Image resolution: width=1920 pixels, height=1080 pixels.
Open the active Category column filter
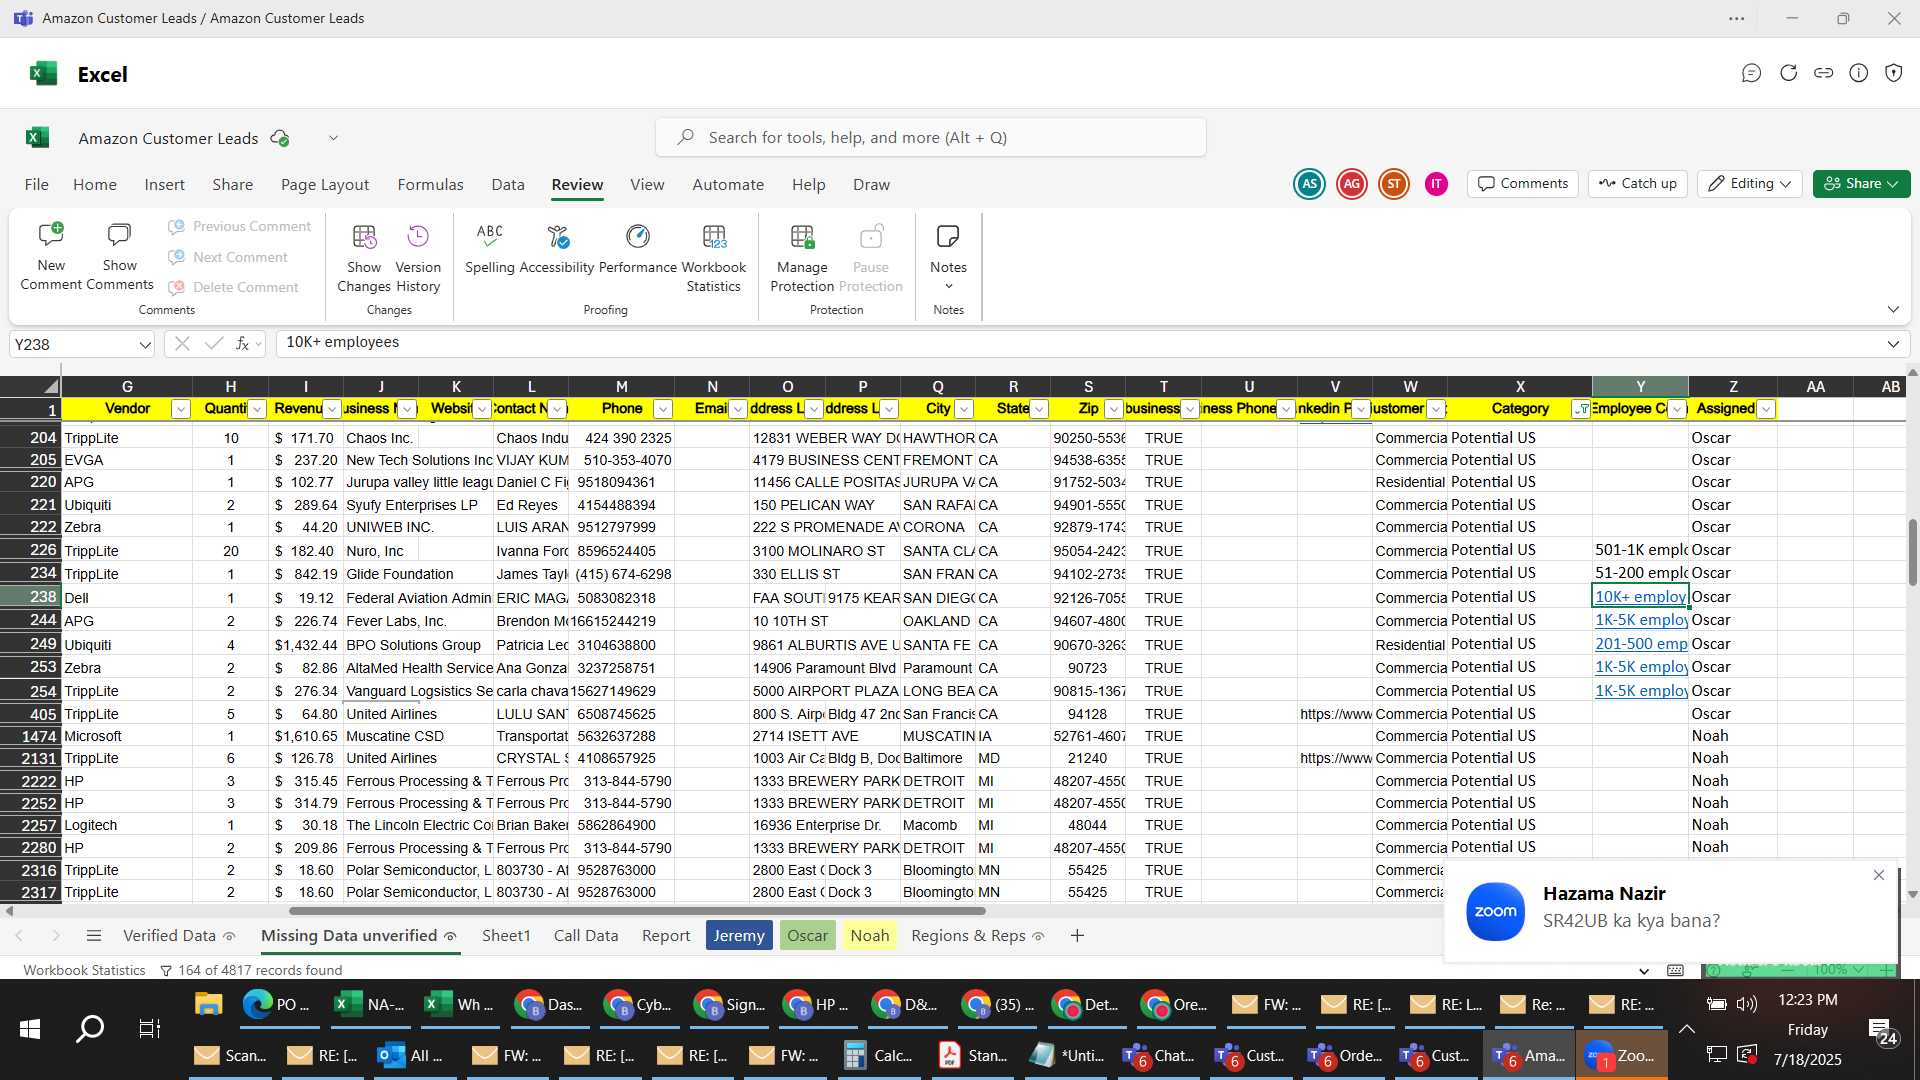tap(1582, 409)
